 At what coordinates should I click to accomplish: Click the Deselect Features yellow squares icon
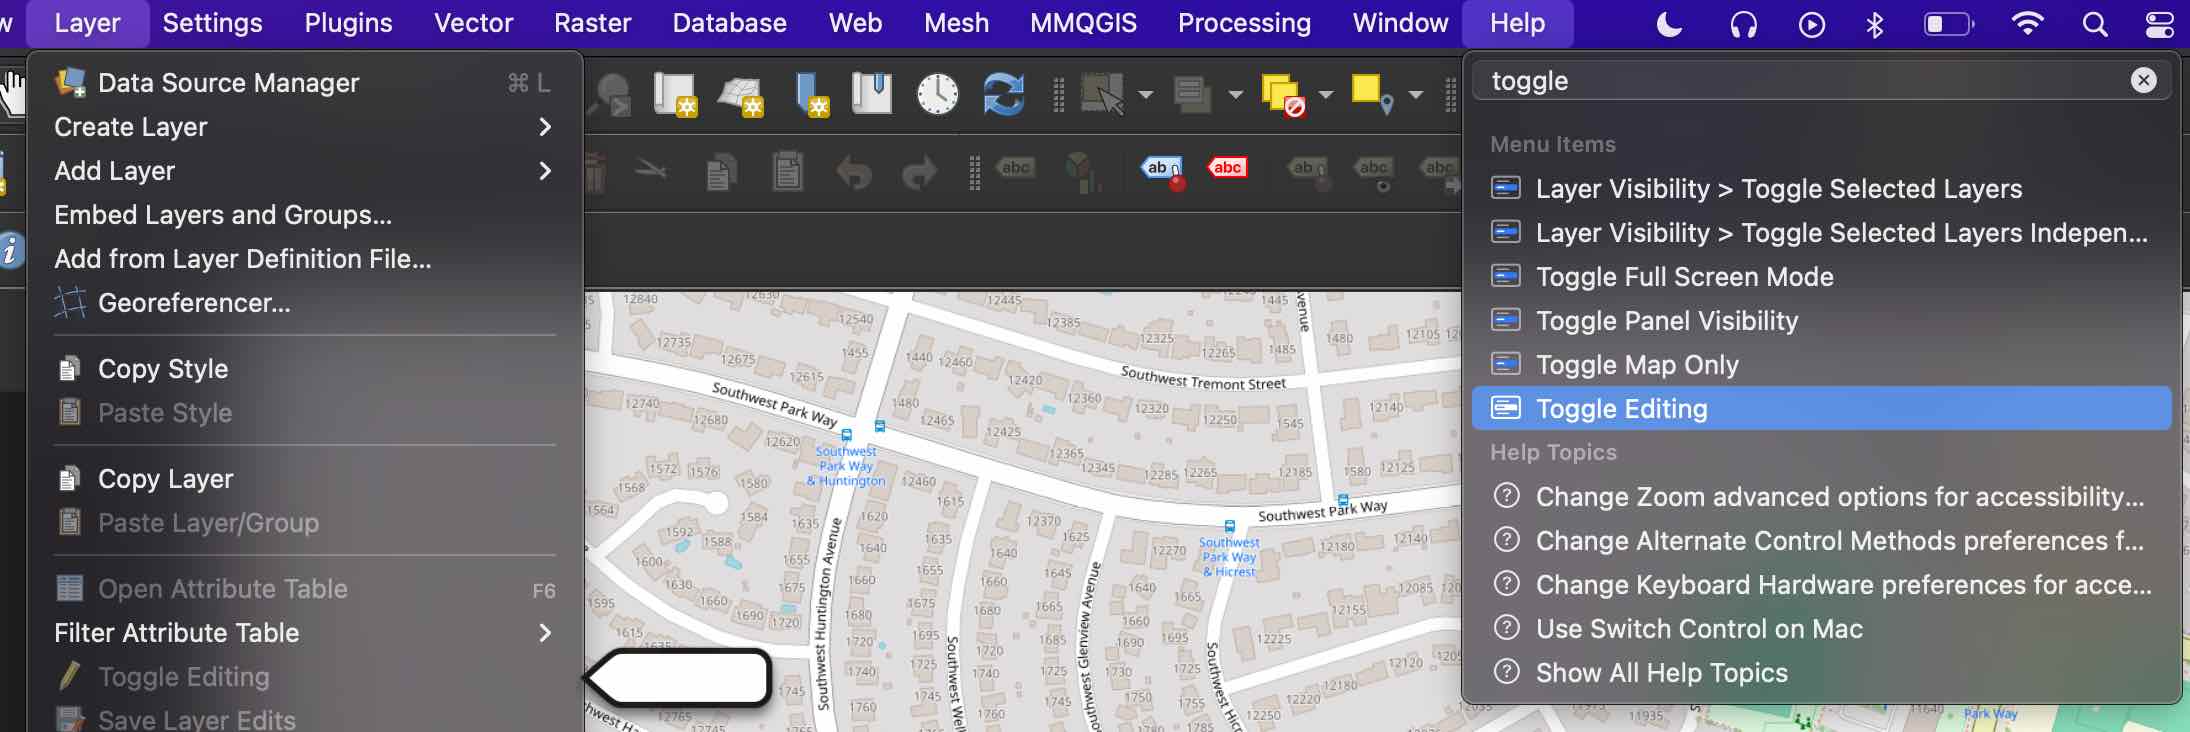1282,95
